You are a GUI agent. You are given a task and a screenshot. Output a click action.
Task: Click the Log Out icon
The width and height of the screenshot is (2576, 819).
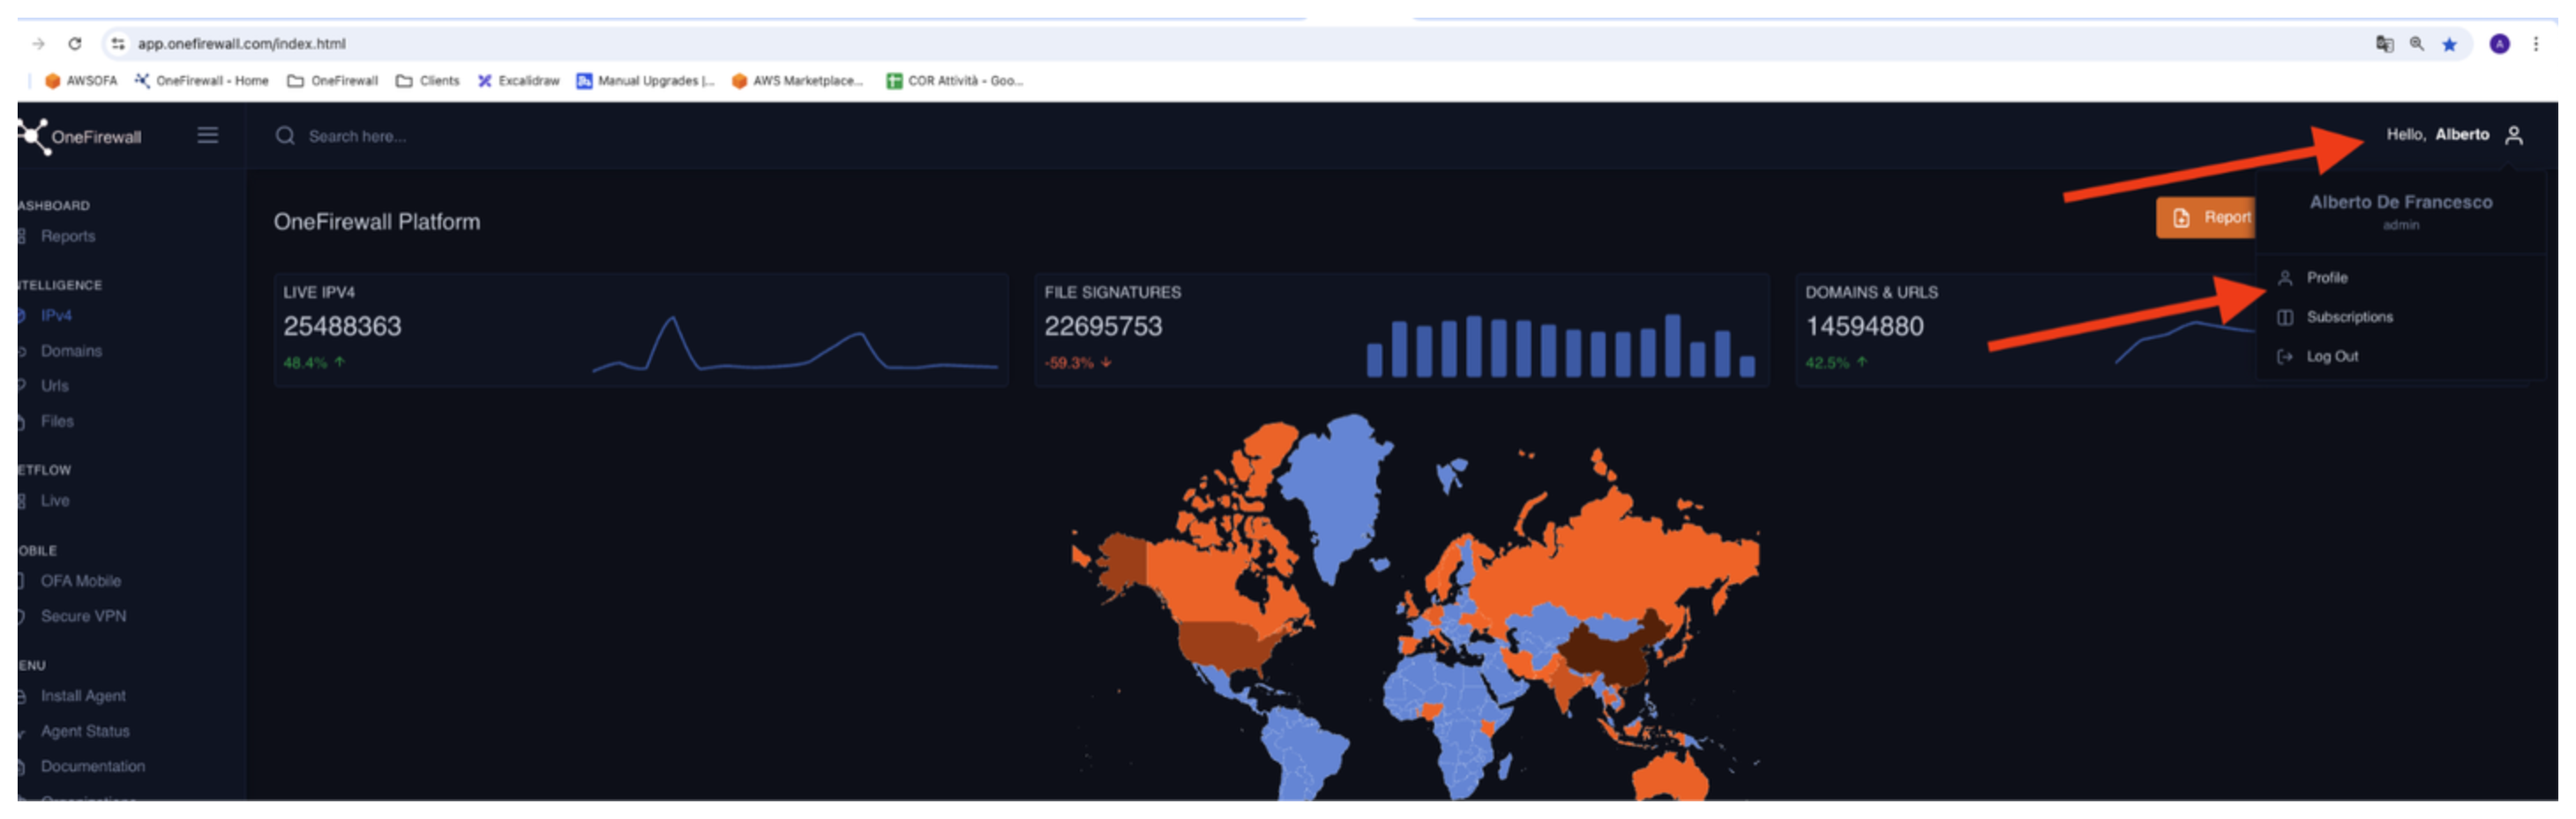[x=2285, y=357]
